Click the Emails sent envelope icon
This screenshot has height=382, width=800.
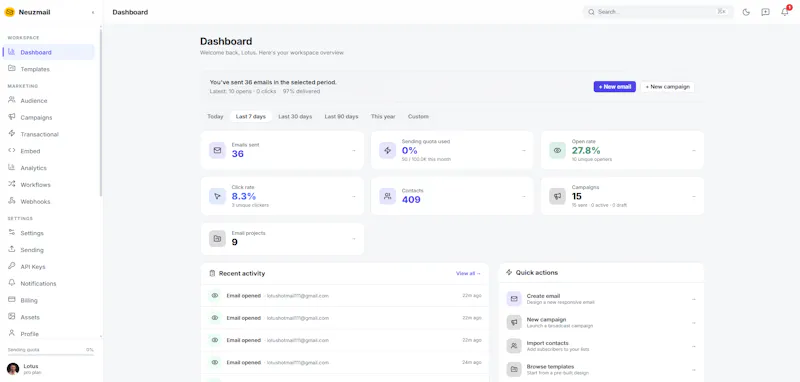[217, 150]
